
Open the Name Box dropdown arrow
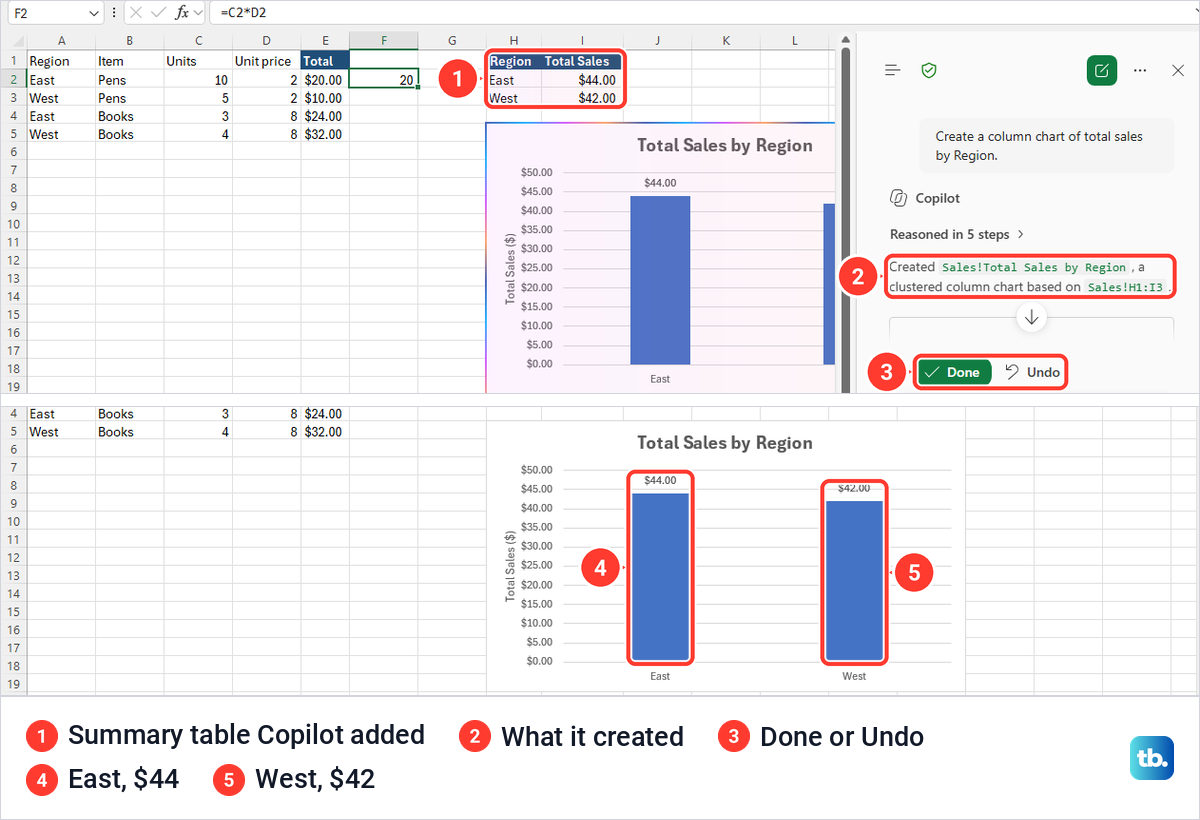click(x=94, y=13)
